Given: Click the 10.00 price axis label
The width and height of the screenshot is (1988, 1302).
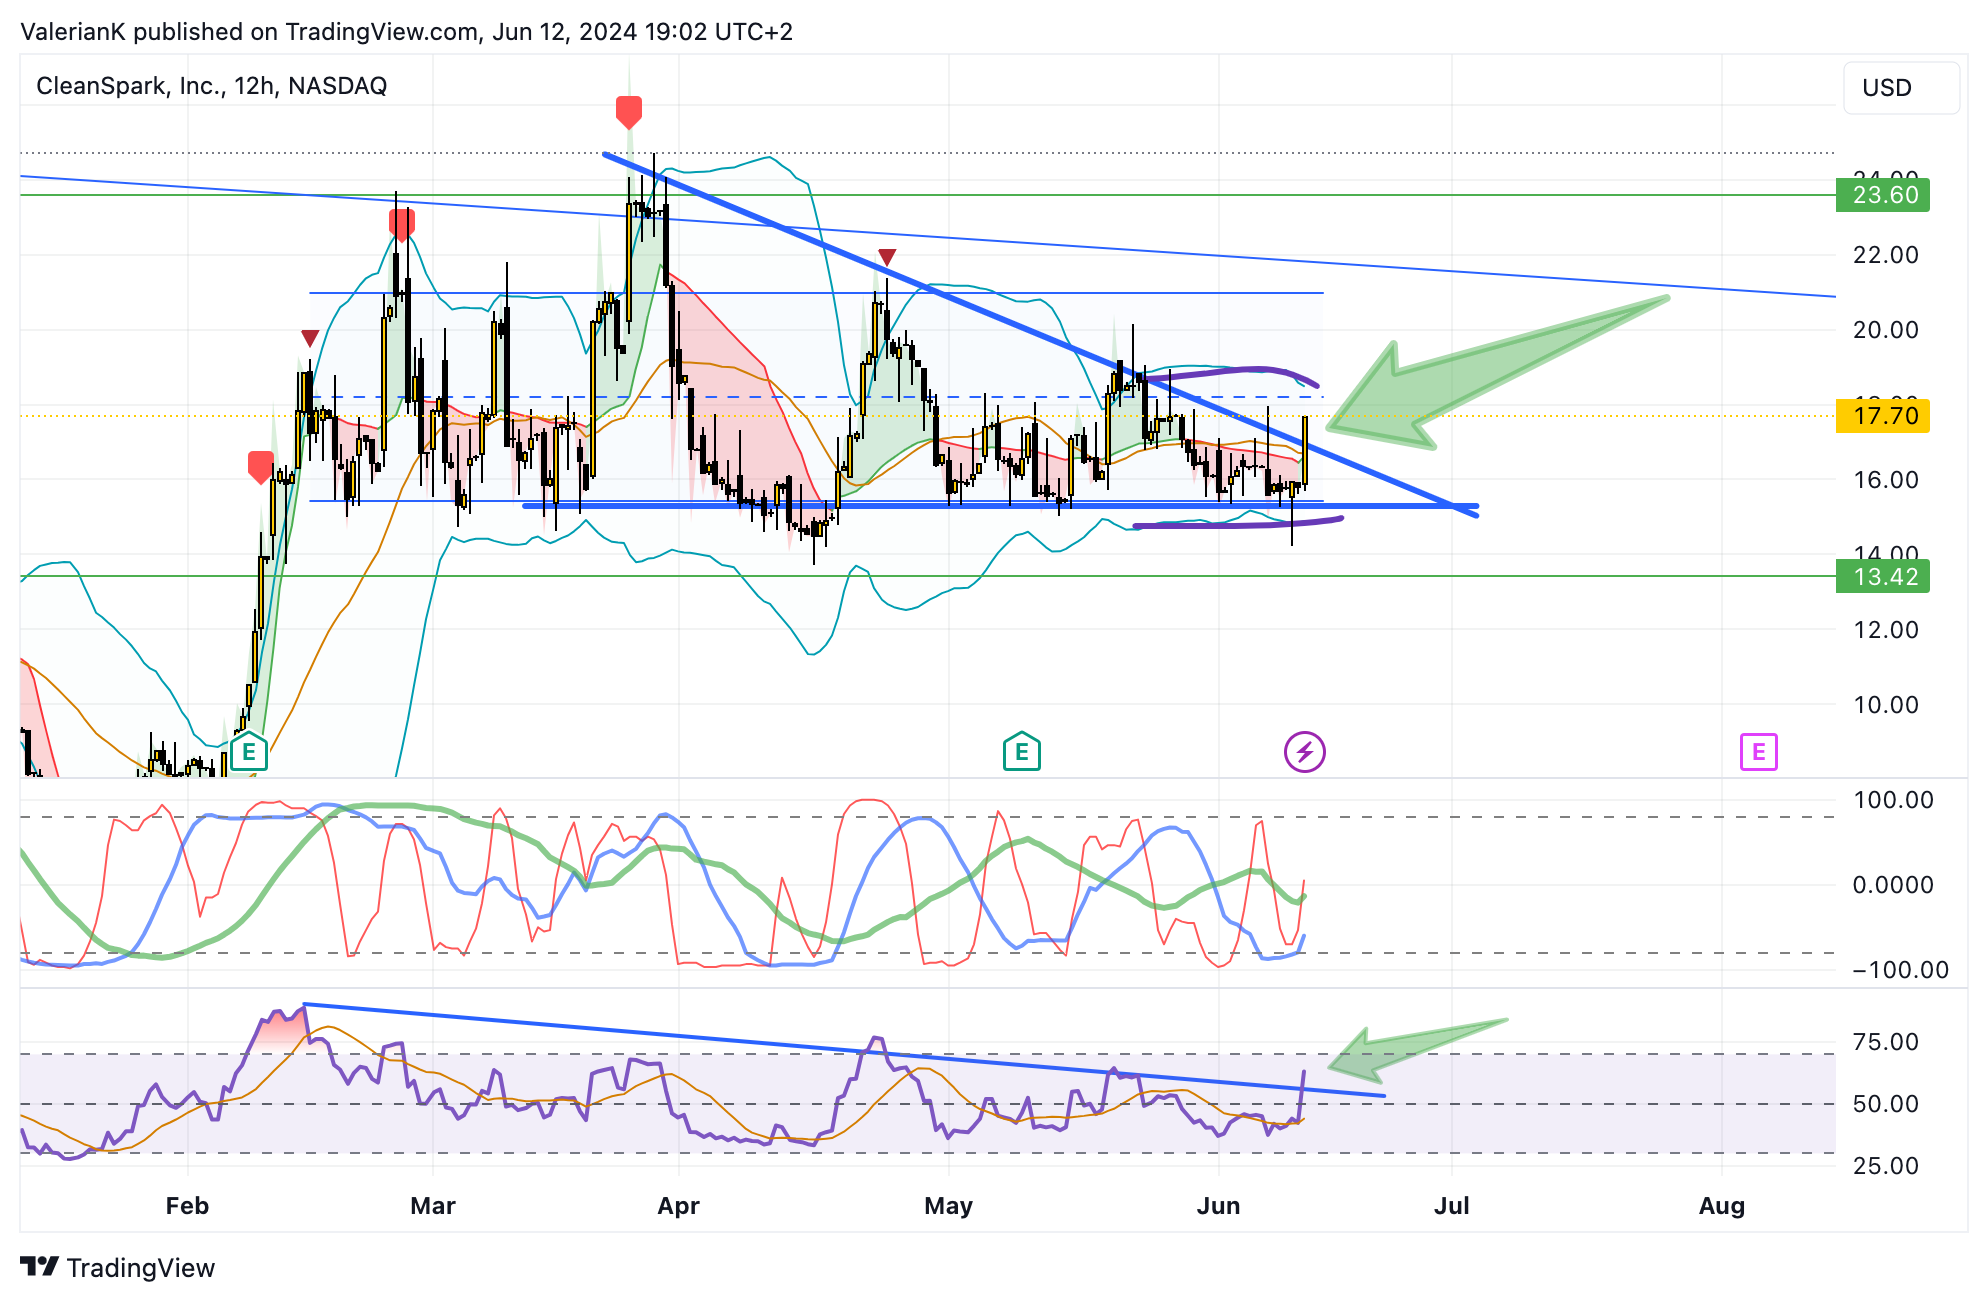Looking at the screenshot, I should click(x=1886, y=705).
